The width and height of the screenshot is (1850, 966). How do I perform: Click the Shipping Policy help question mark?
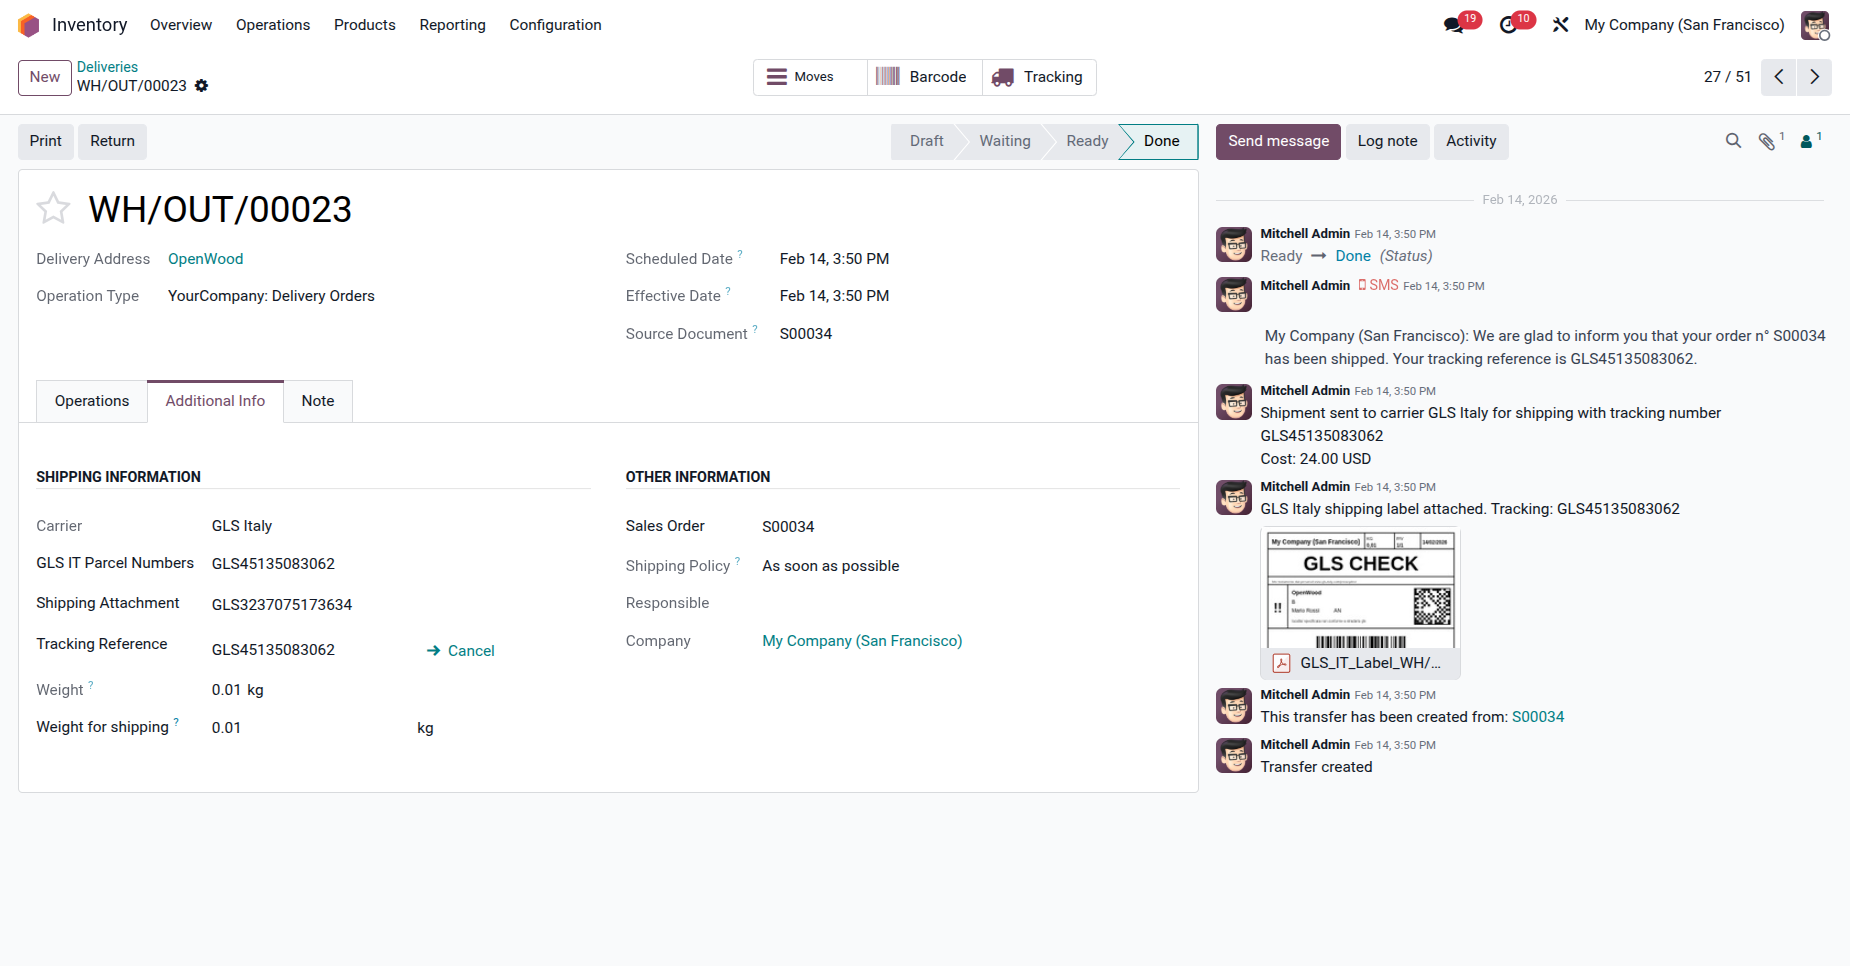(x=738, y=561)
